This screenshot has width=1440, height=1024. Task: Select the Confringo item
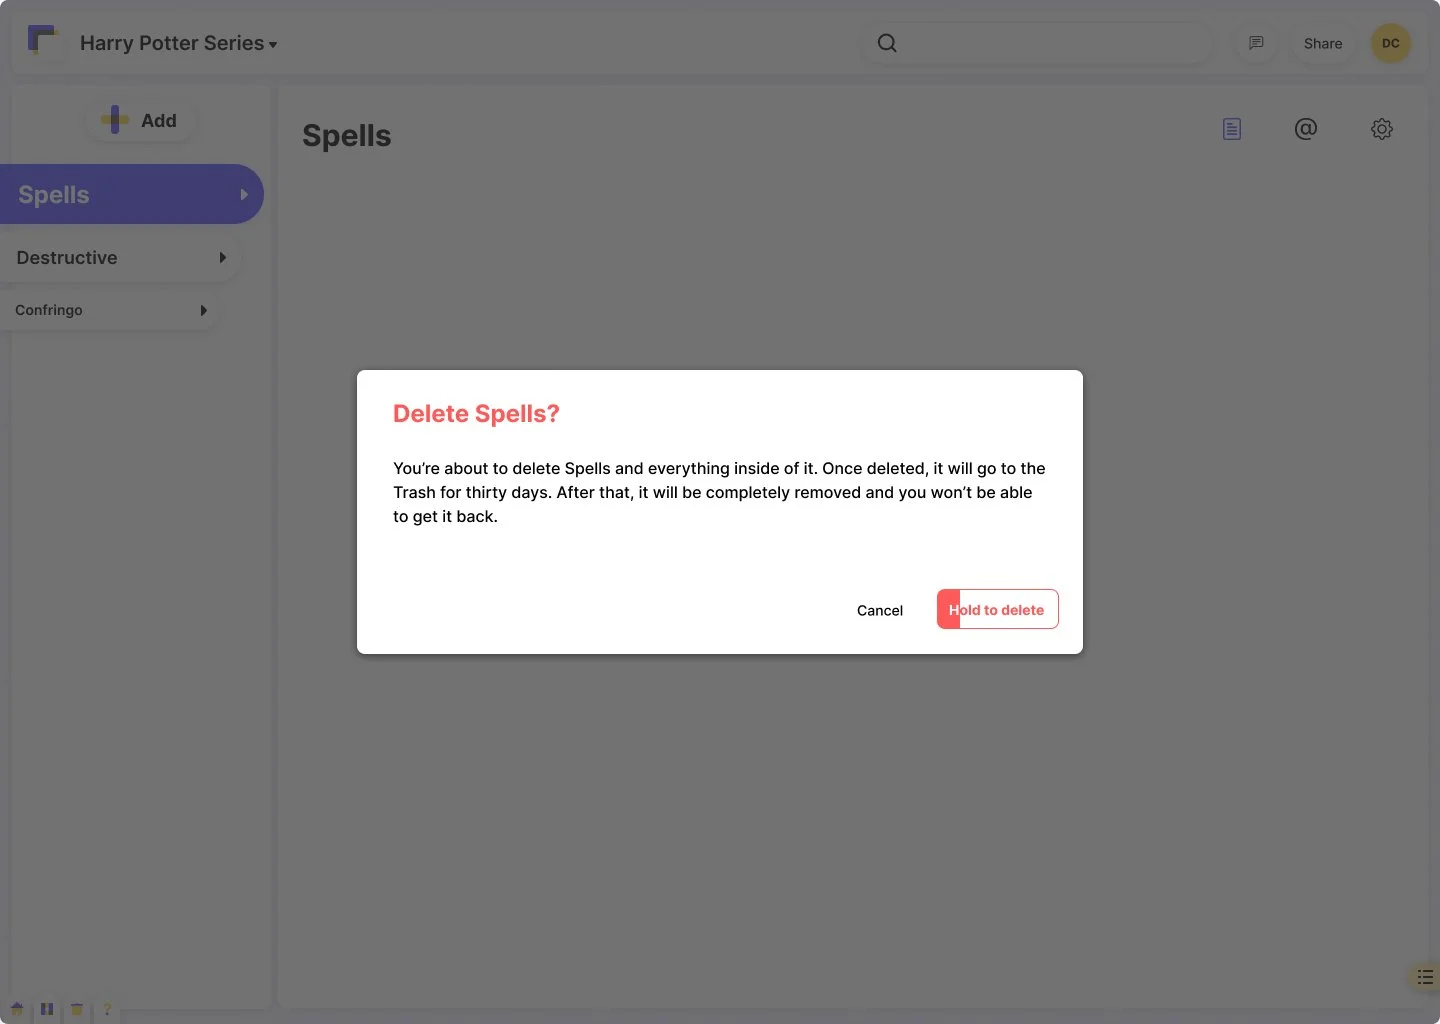tap(108, 310)
